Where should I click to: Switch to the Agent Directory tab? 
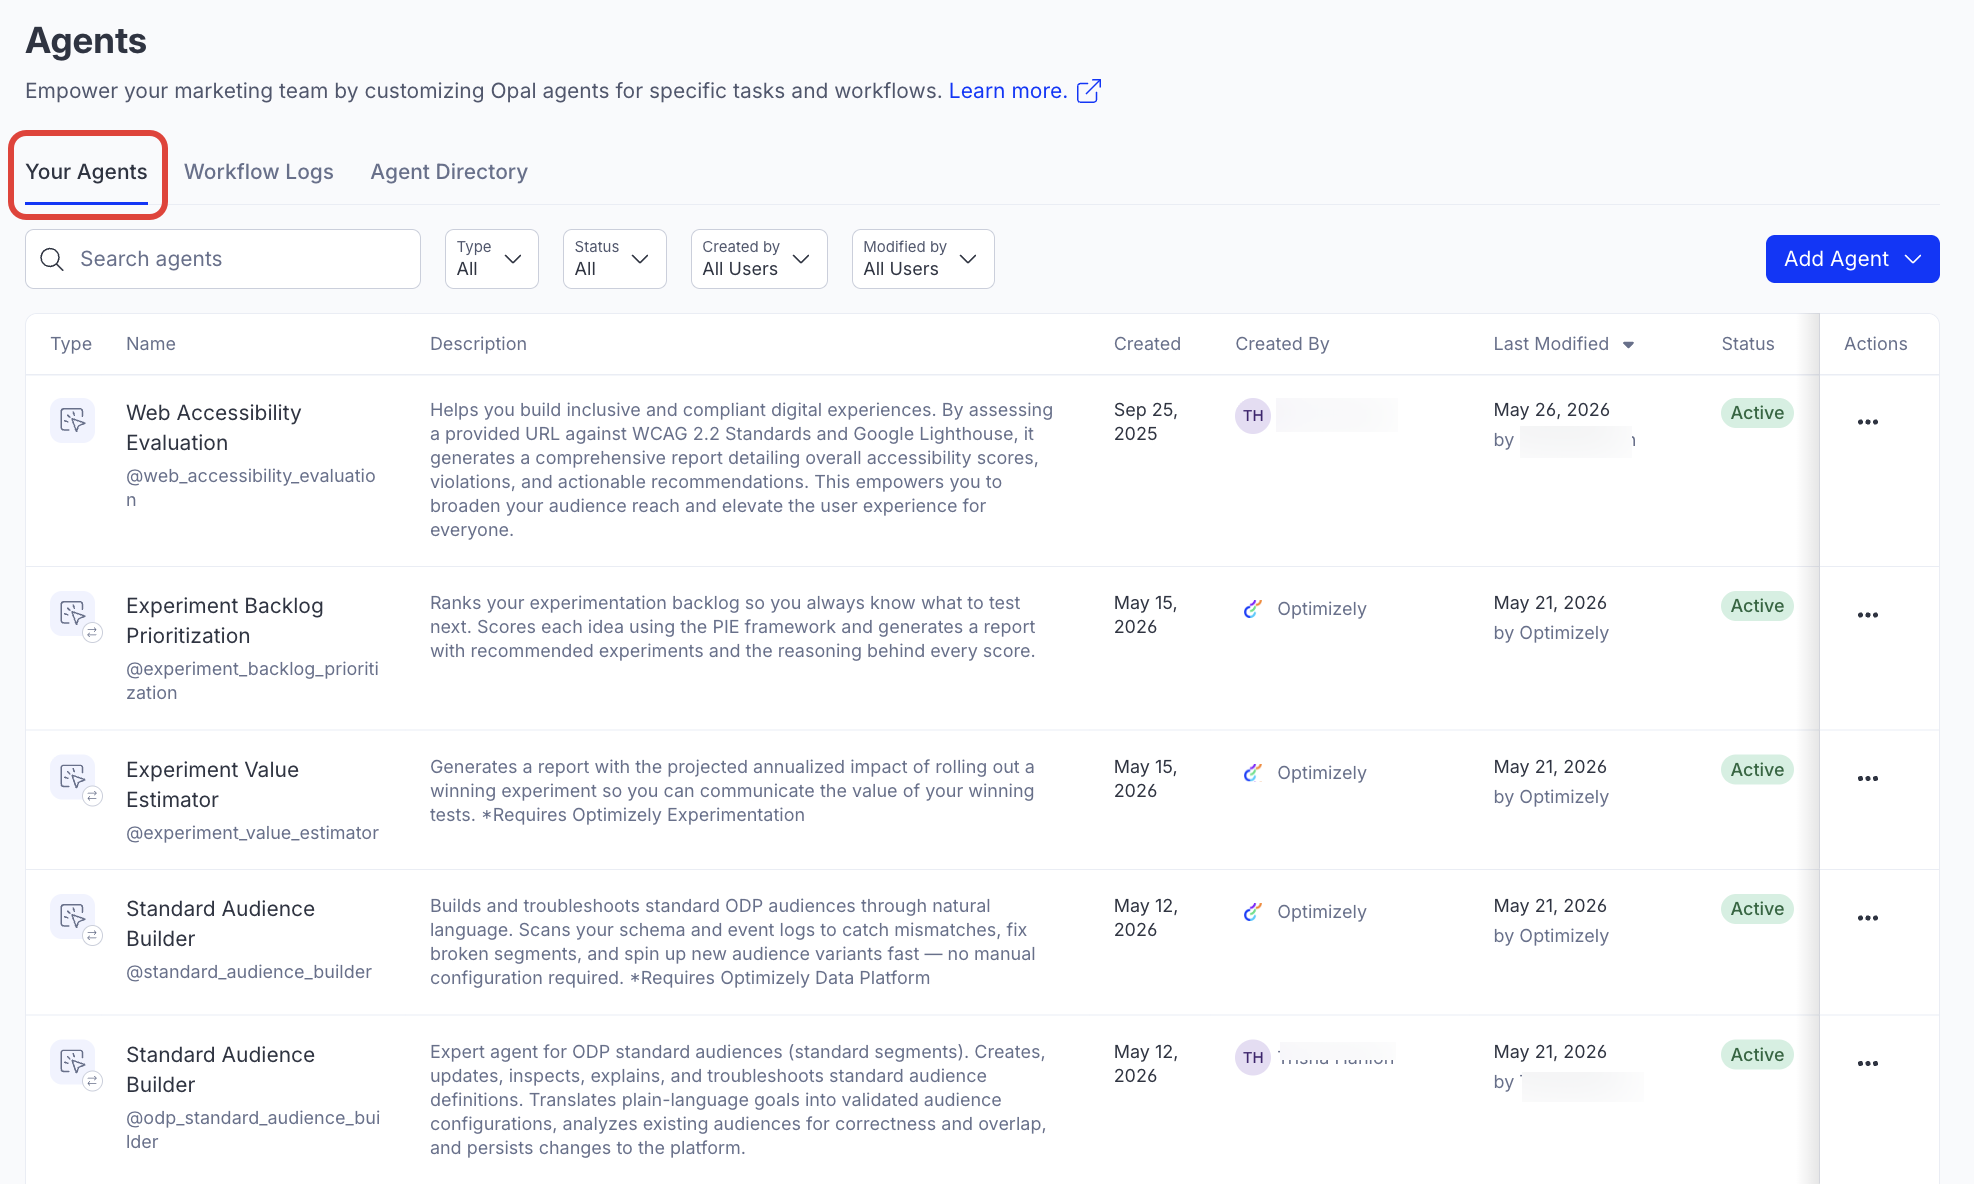449,172
